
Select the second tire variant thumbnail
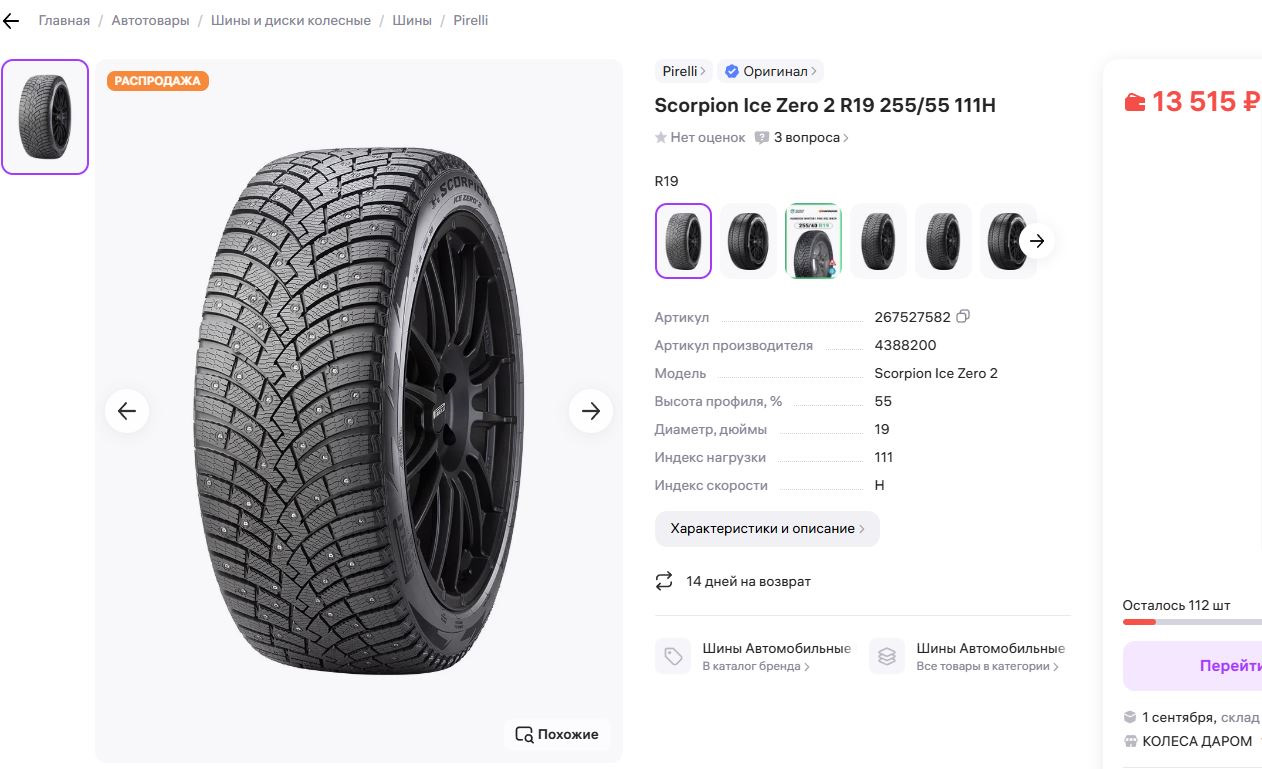[x=748, y=241]
